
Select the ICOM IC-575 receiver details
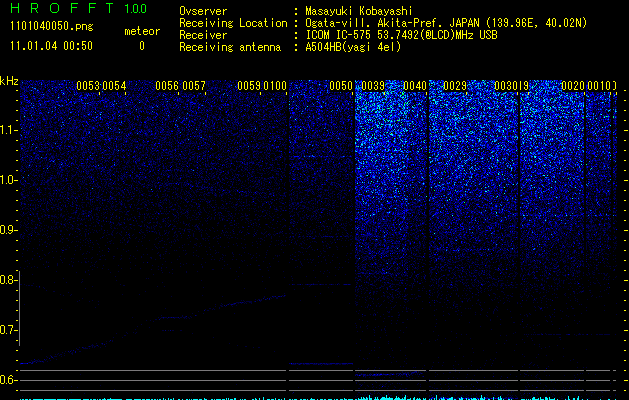click(401, 35)
